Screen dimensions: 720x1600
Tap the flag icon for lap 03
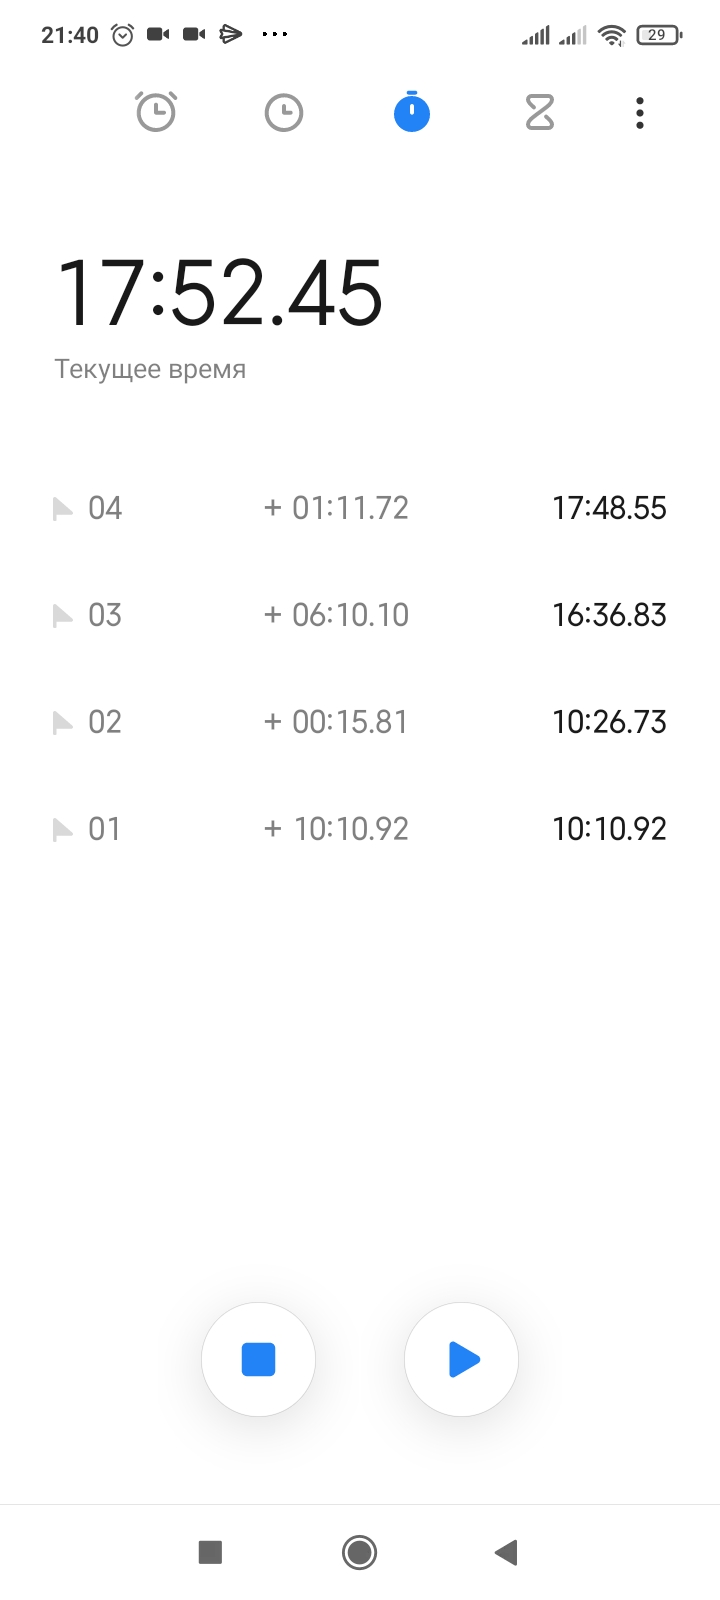pyautogui.click(x=63, y=616)
